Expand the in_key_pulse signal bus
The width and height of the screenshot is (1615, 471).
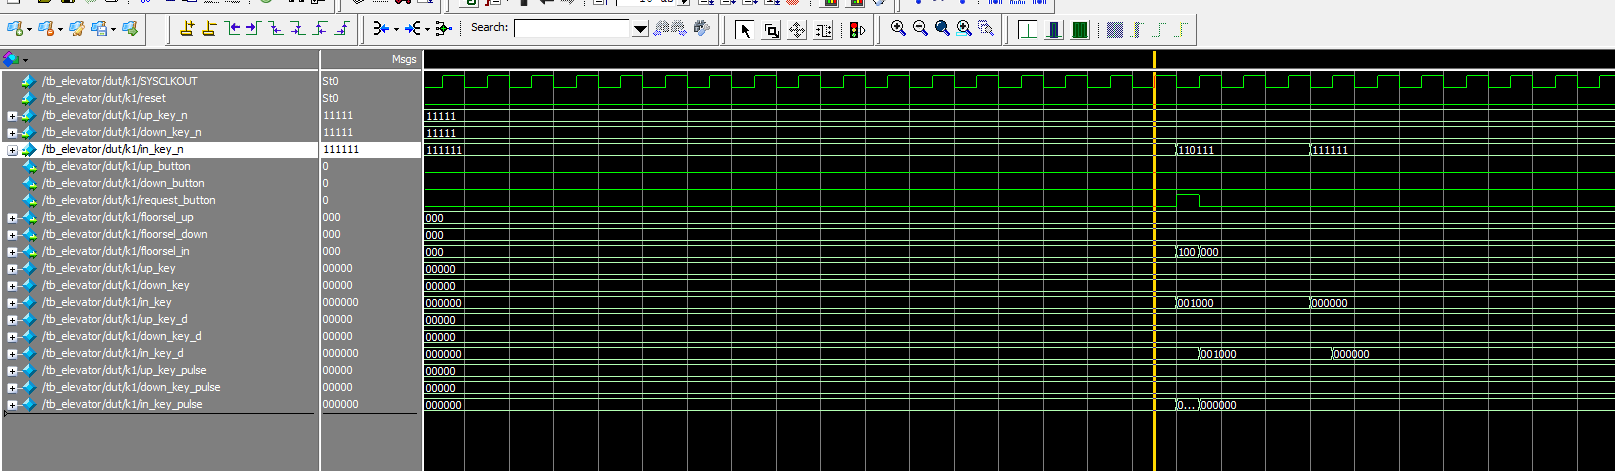tap(12, 405)
